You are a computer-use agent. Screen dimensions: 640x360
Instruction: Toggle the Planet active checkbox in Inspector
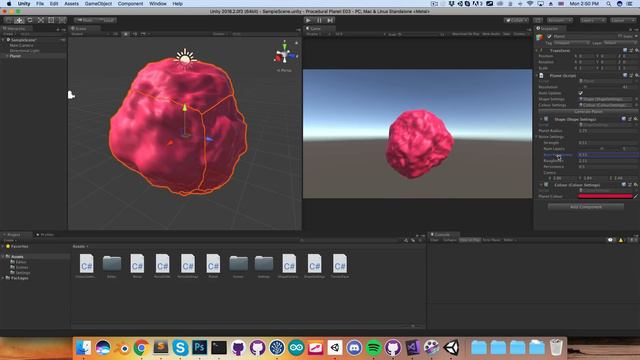pyautogui.click(x=549, y=36)
